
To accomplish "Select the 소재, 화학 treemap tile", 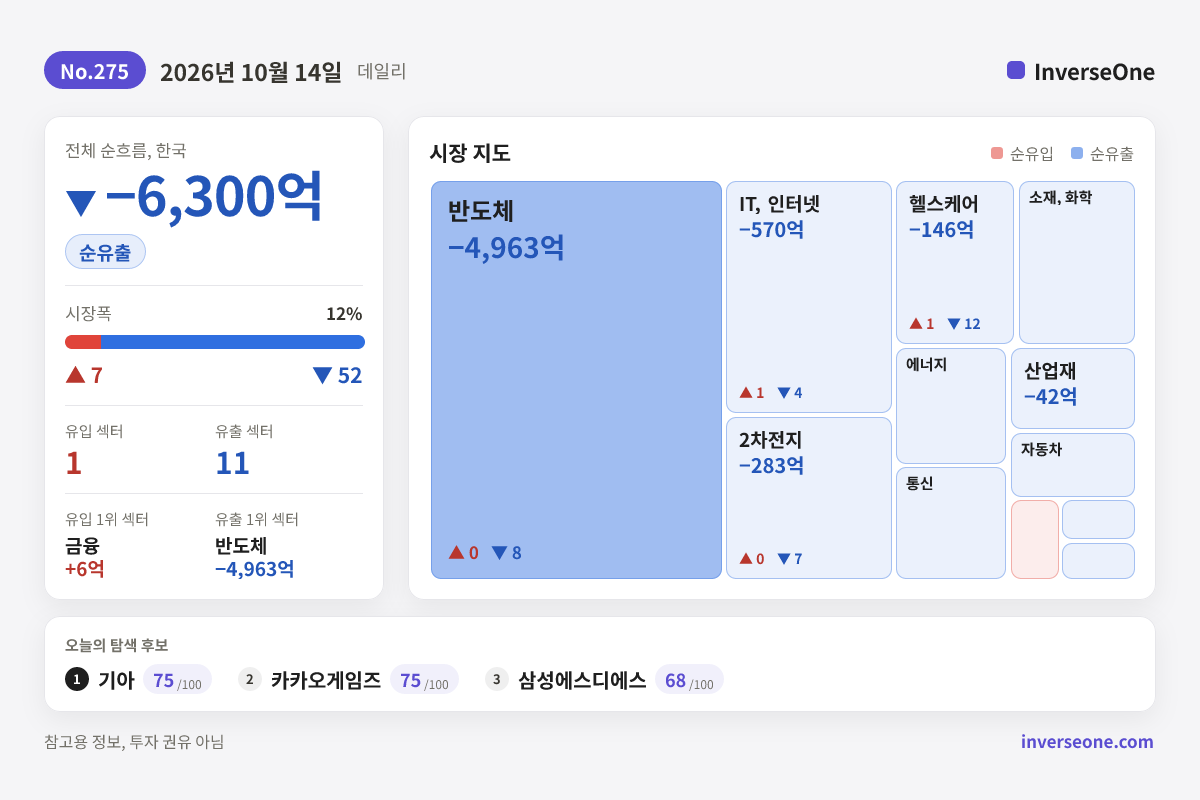I will coord(1077,262).
